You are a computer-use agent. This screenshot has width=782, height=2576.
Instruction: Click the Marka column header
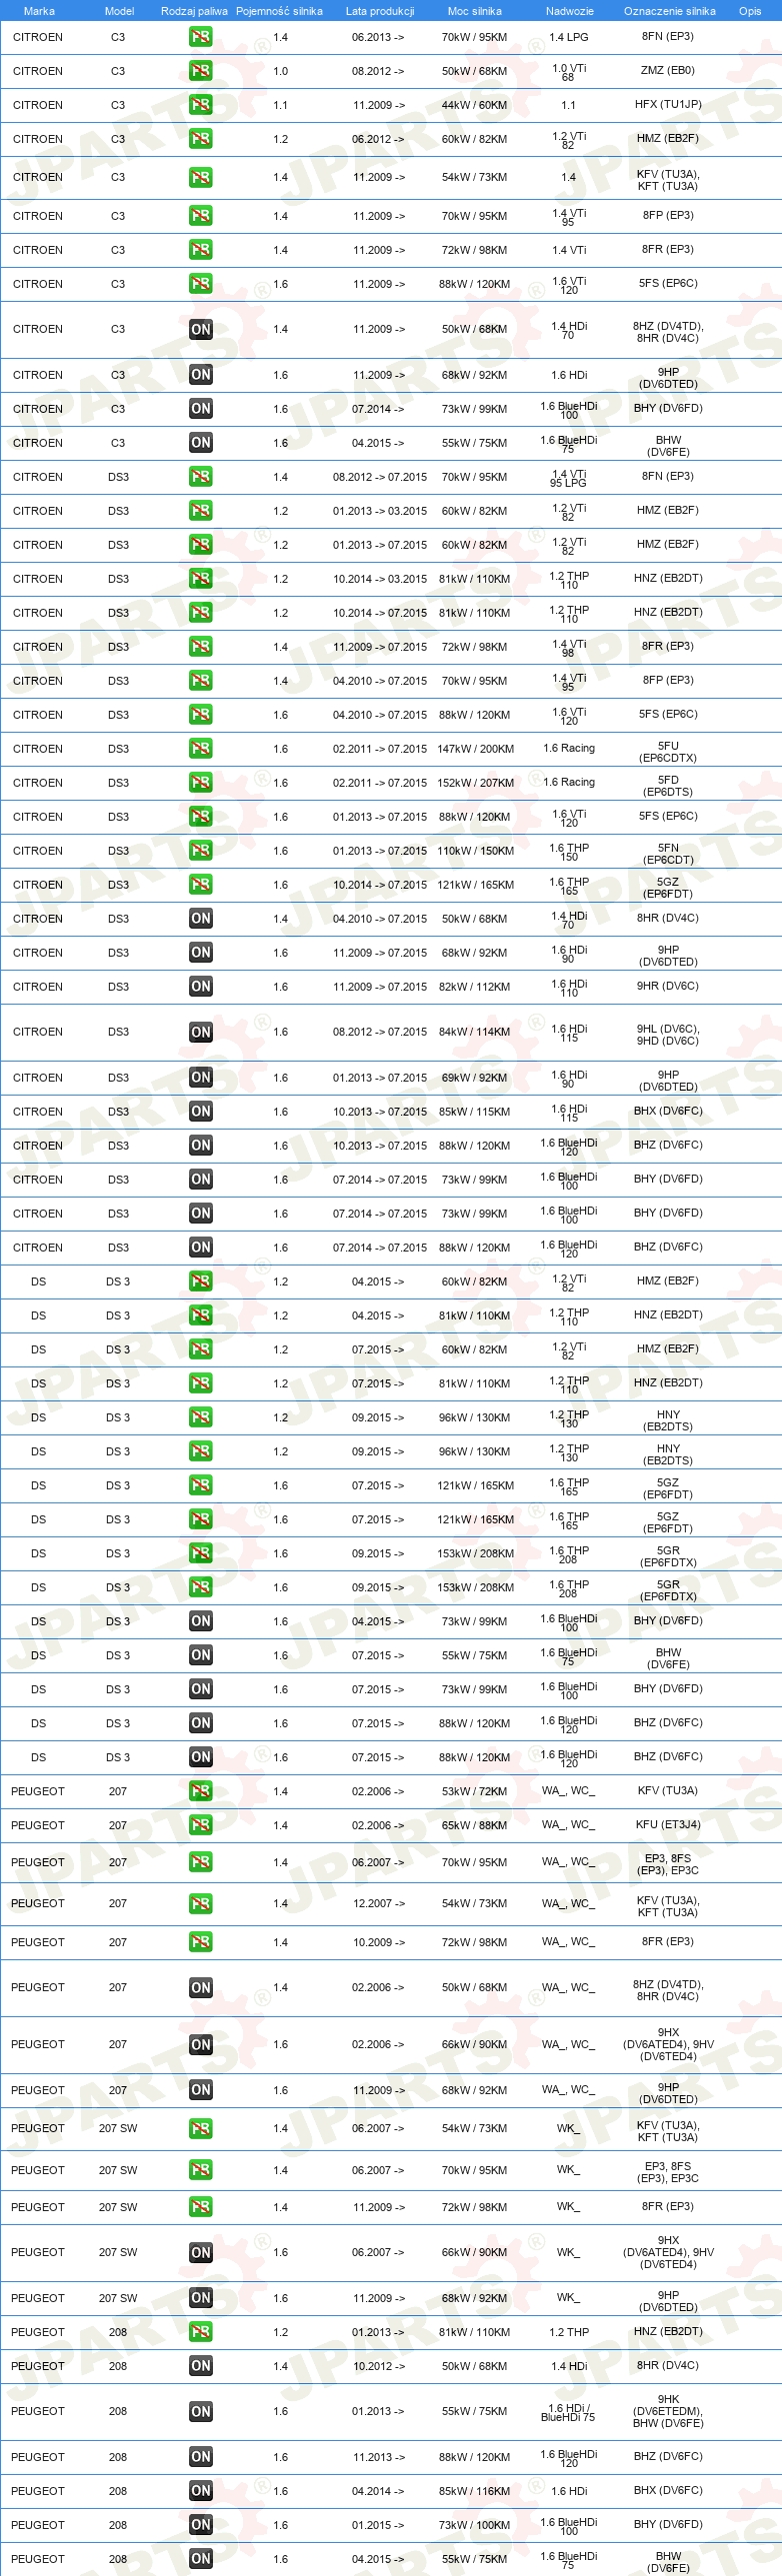coord(39,11)
